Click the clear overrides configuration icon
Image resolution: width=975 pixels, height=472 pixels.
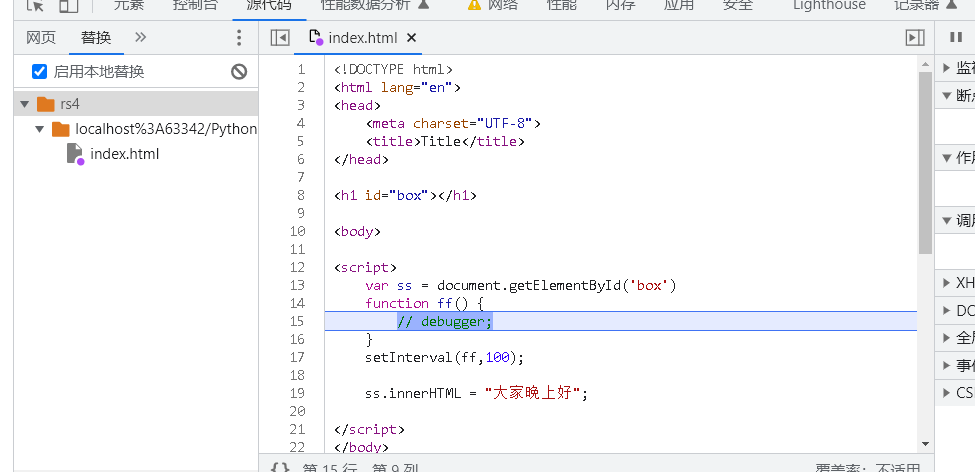(x=239, y=72)
